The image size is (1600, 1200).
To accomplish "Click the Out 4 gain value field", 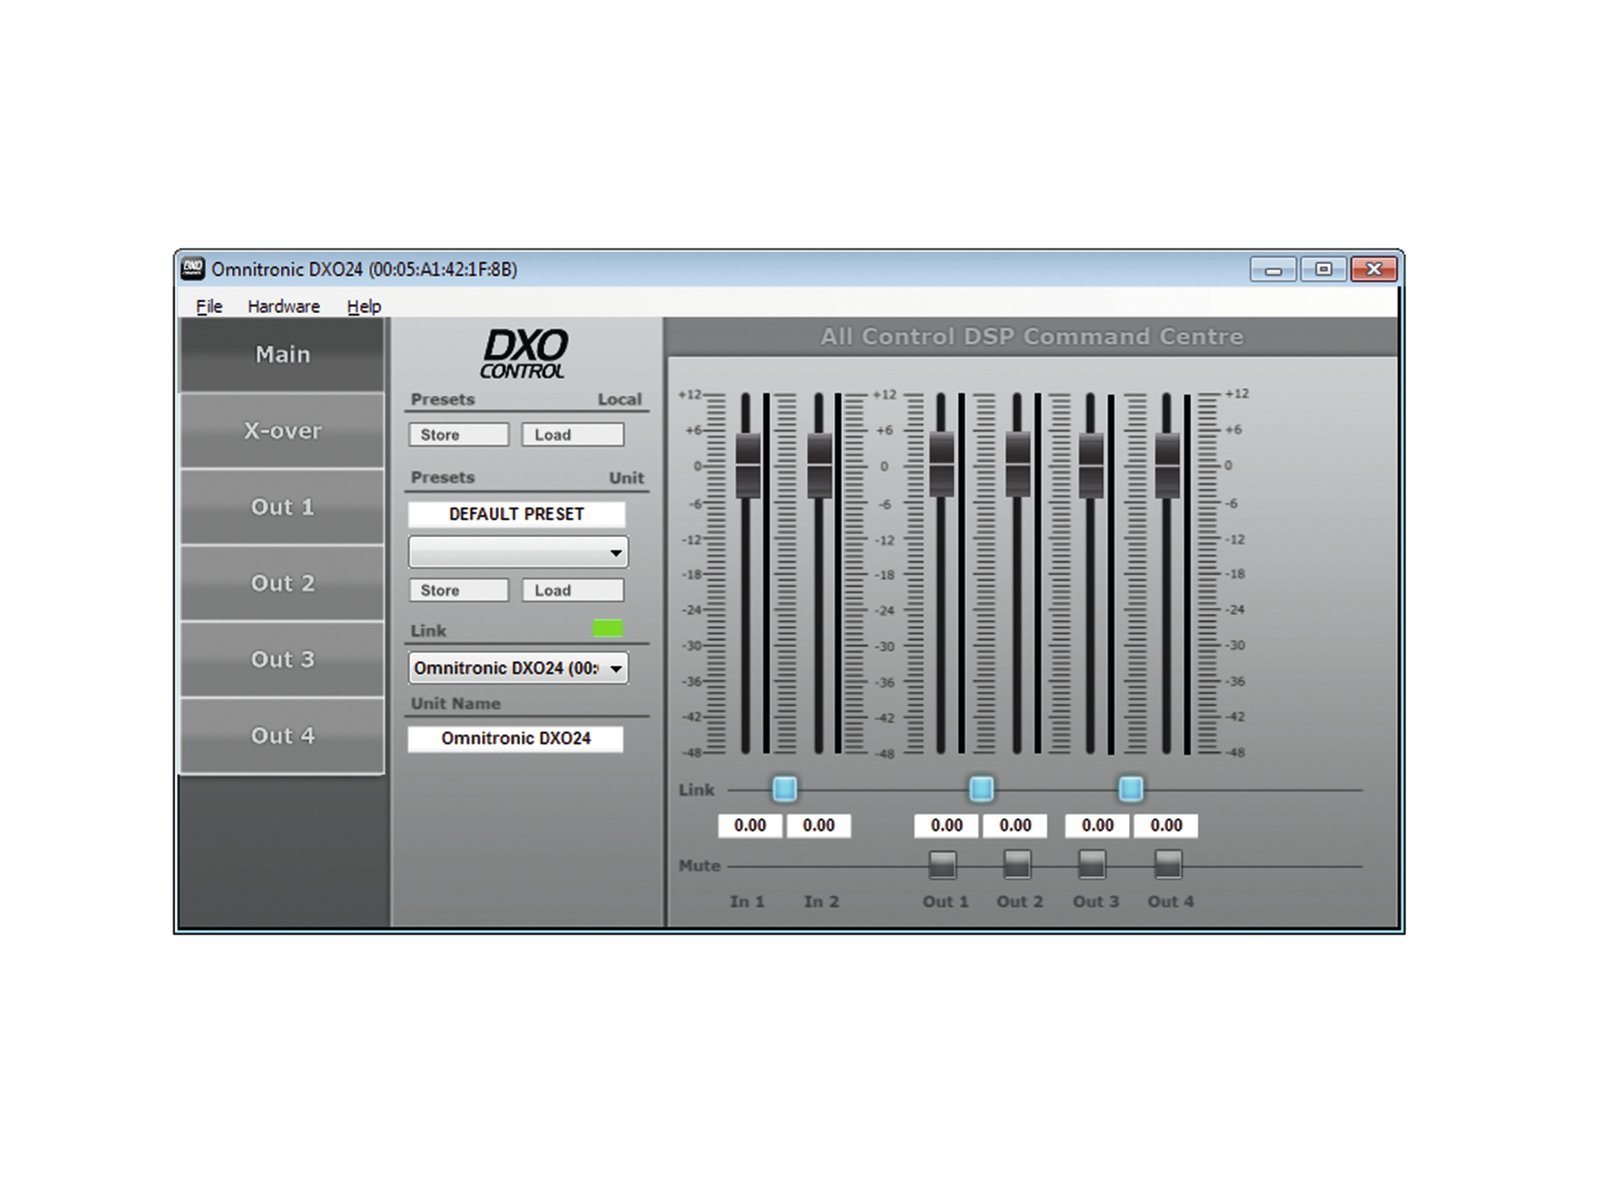I will coord(1166,826).
